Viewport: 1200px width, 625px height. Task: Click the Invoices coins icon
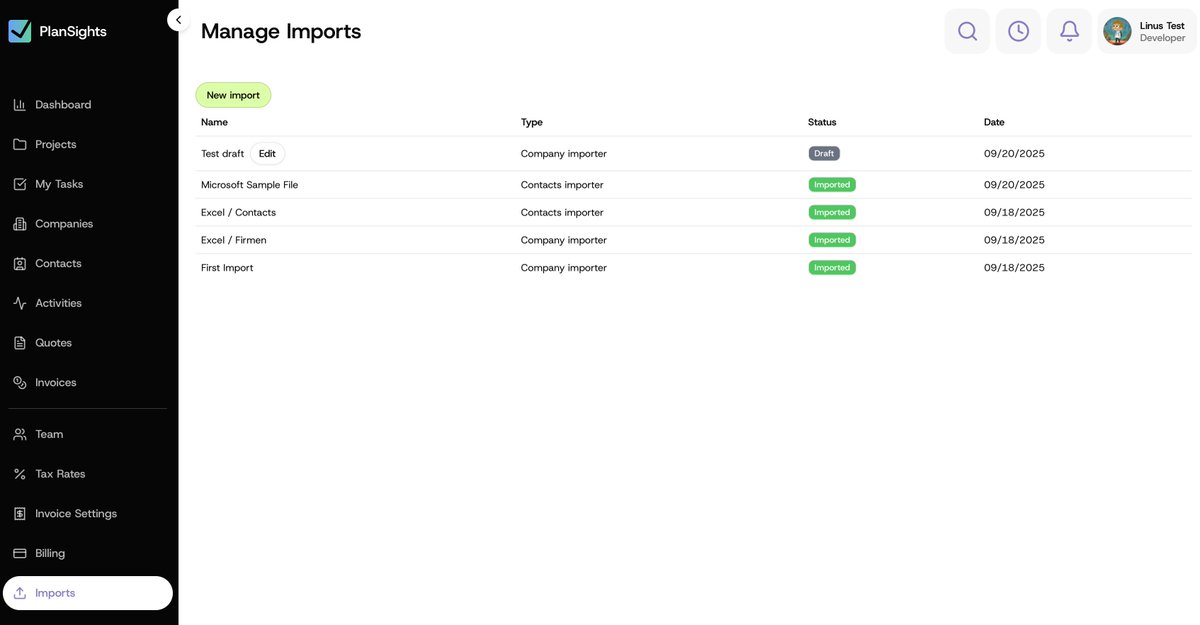pyautogui.click(x=20, y=383)
